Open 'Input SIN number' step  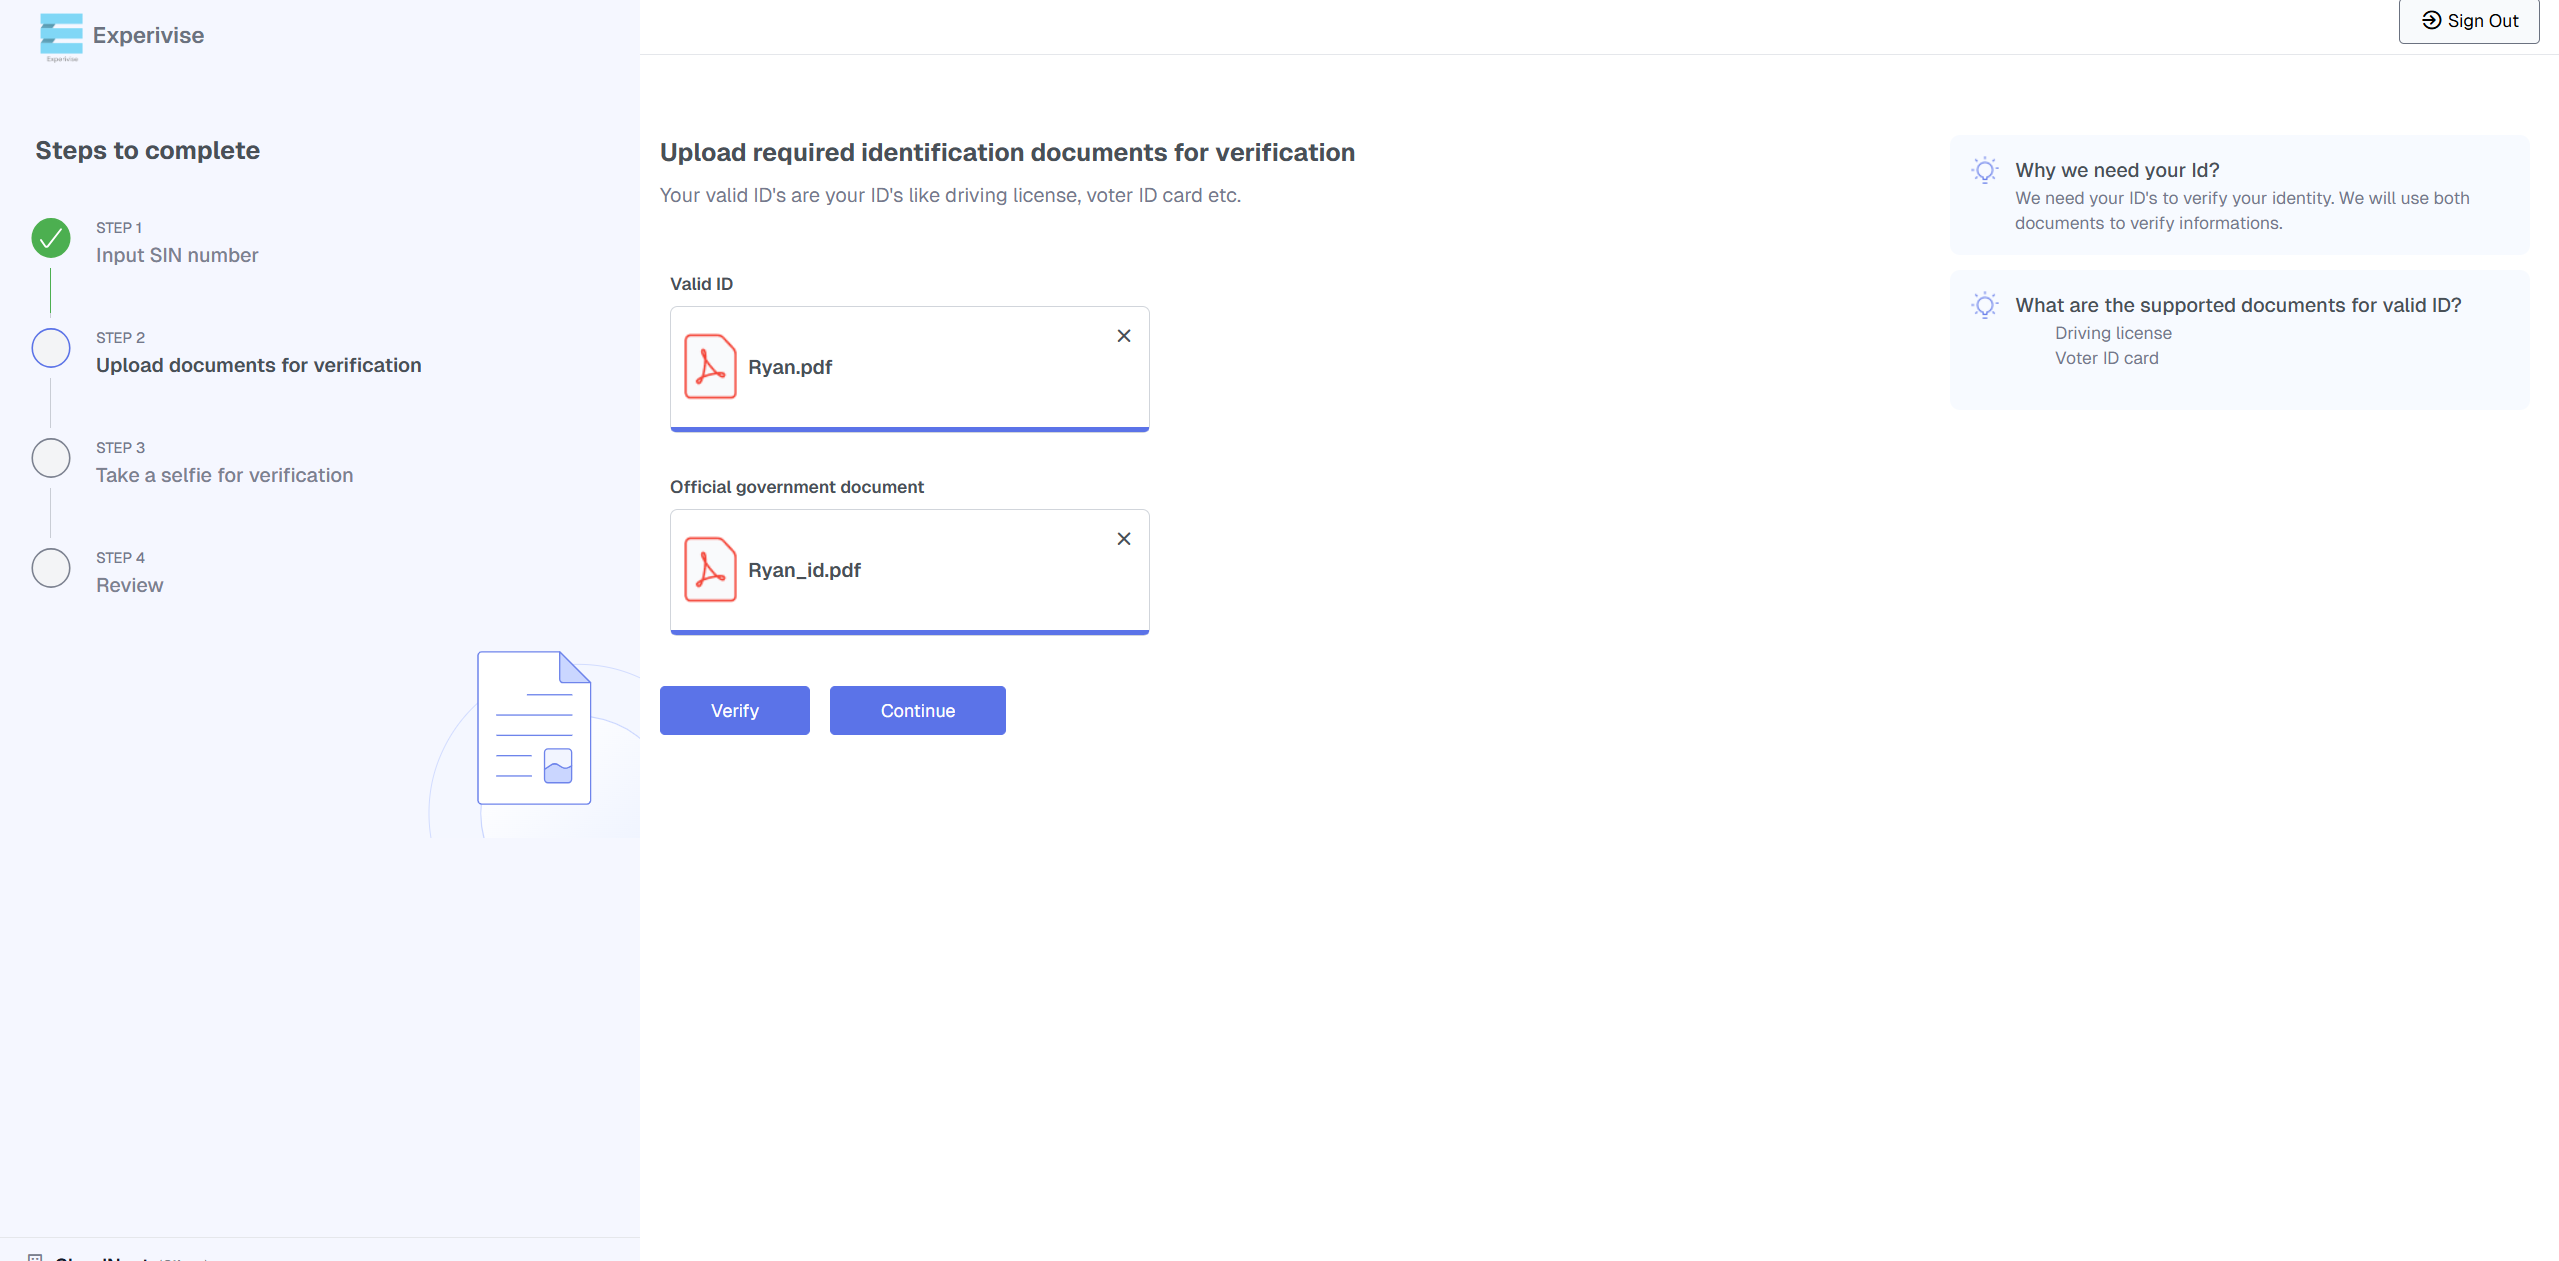coord(177,255)
